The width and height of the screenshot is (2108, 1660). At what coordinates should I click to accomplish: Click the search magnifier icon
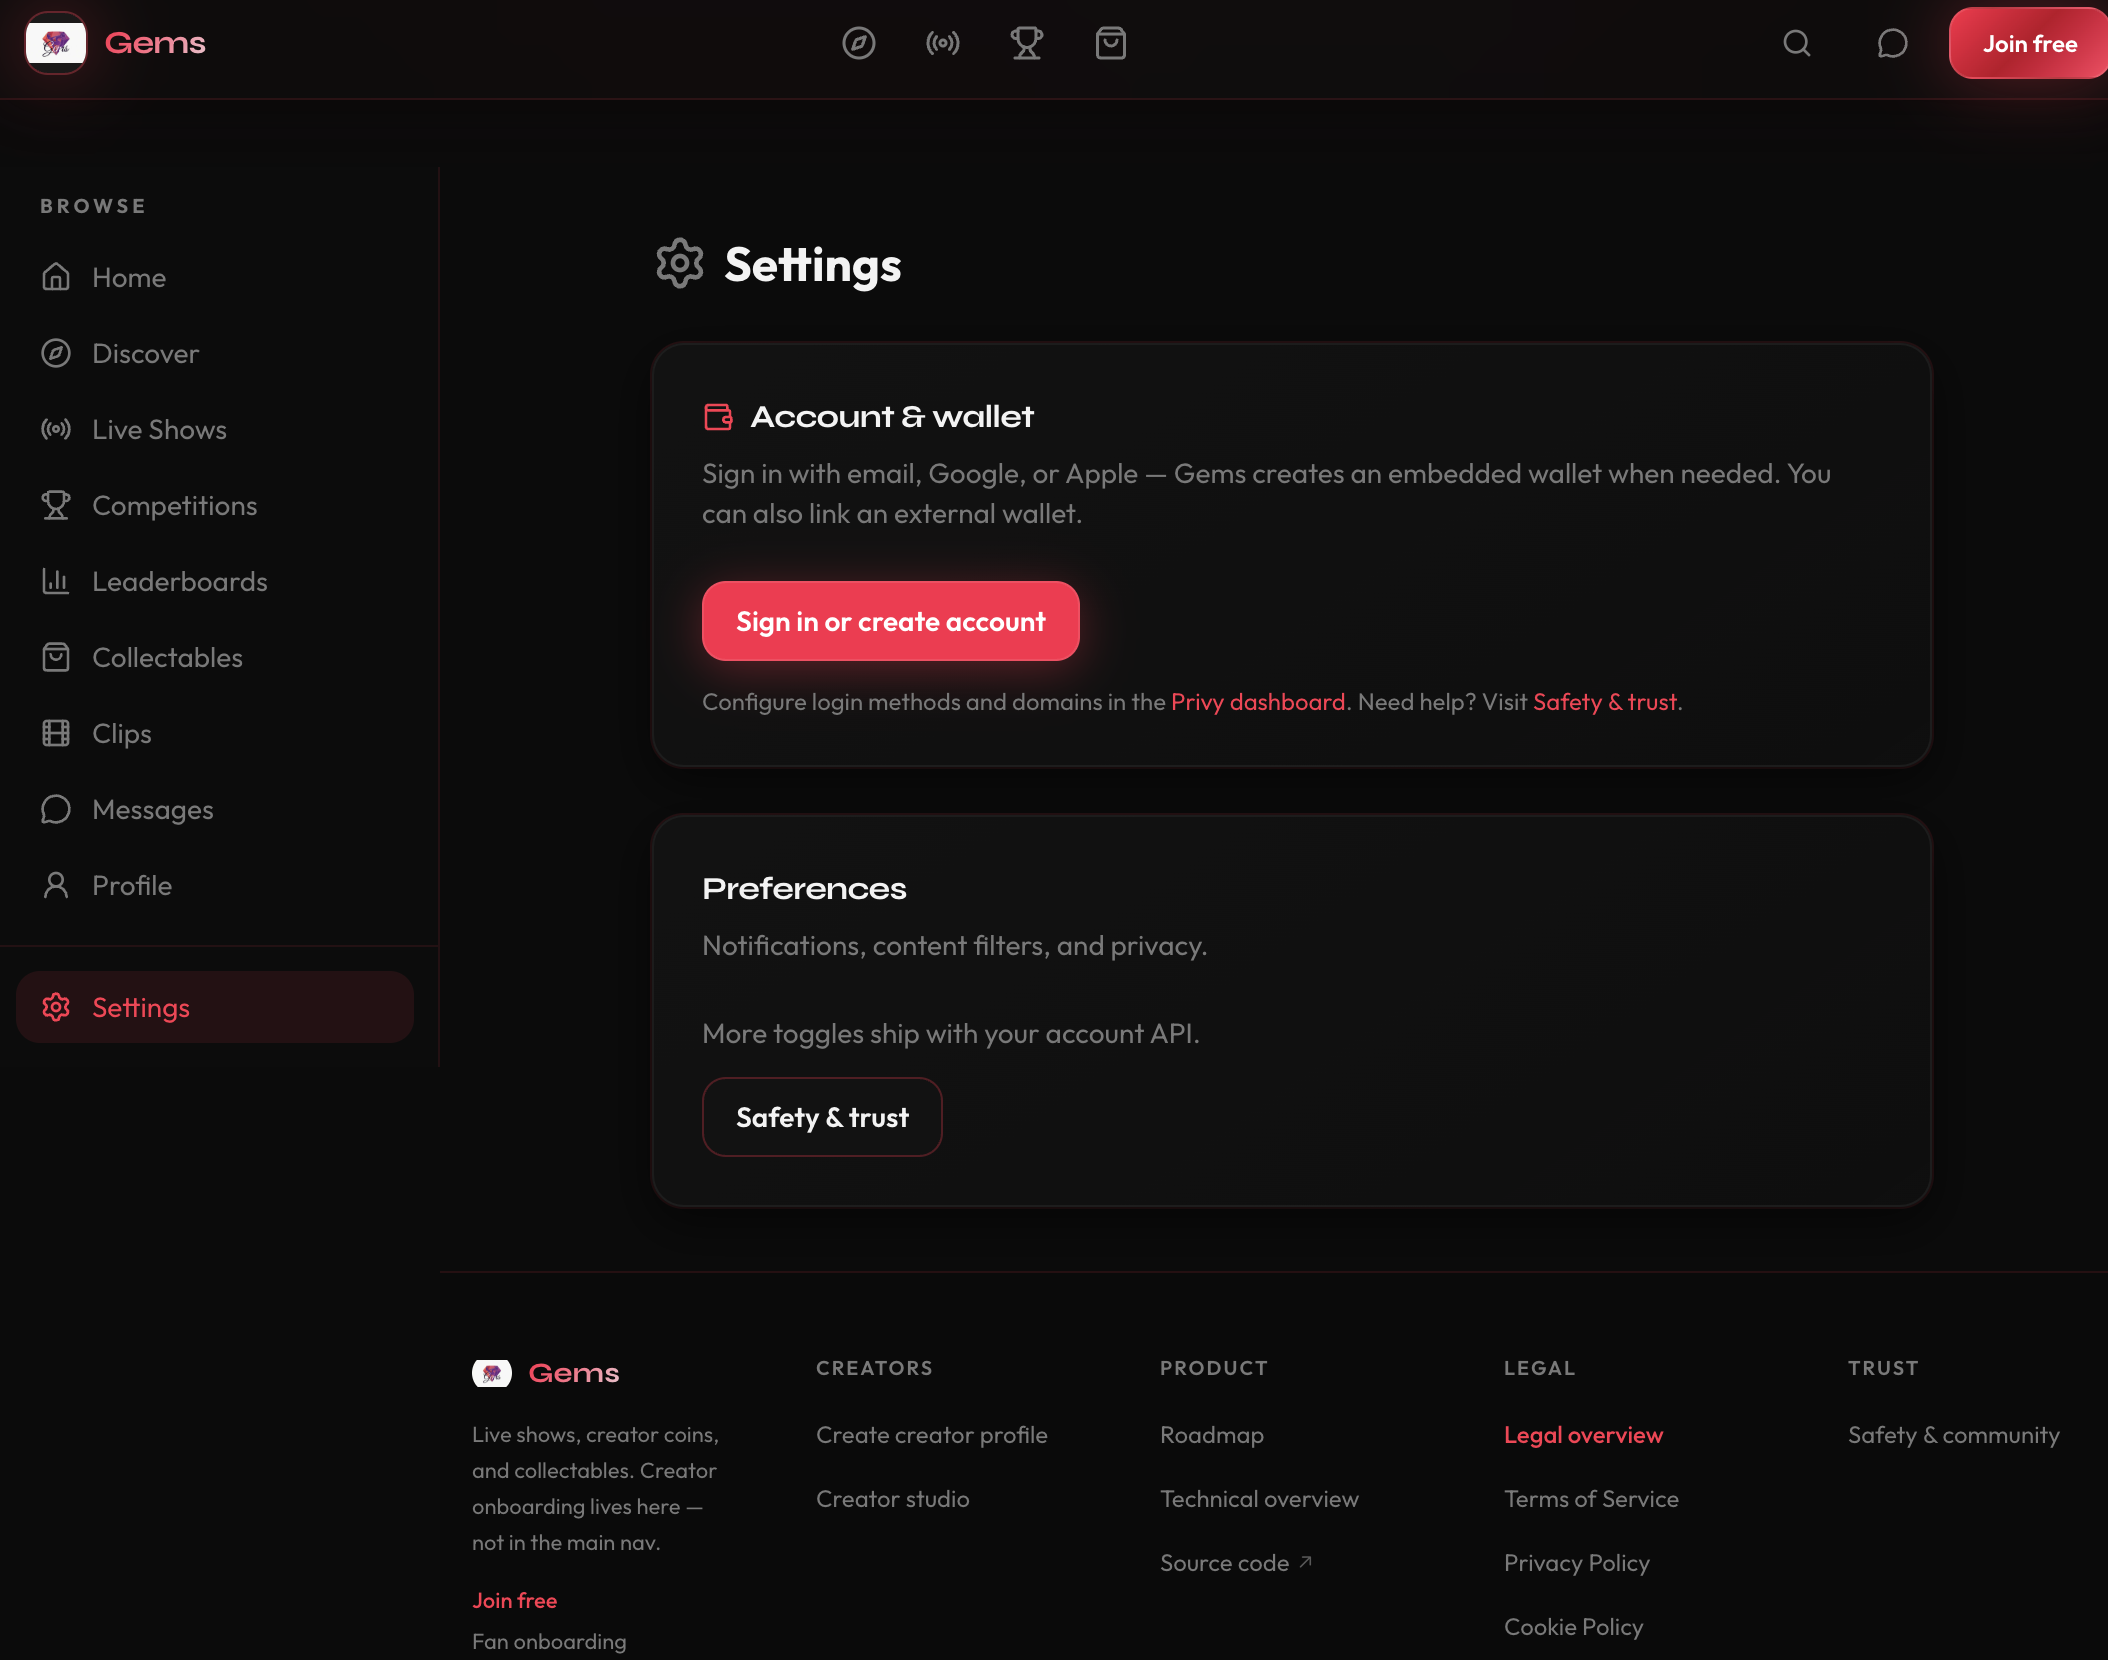[x=1797, y=44]
